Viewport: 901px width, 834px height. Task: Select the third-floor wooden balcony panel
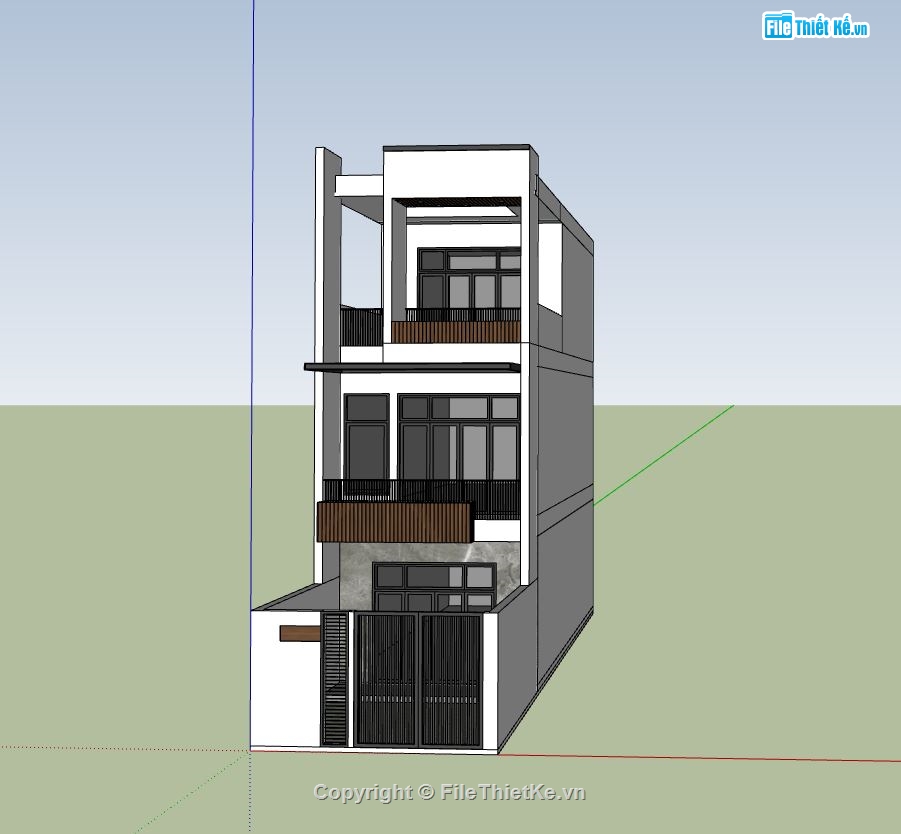(456, 332)
